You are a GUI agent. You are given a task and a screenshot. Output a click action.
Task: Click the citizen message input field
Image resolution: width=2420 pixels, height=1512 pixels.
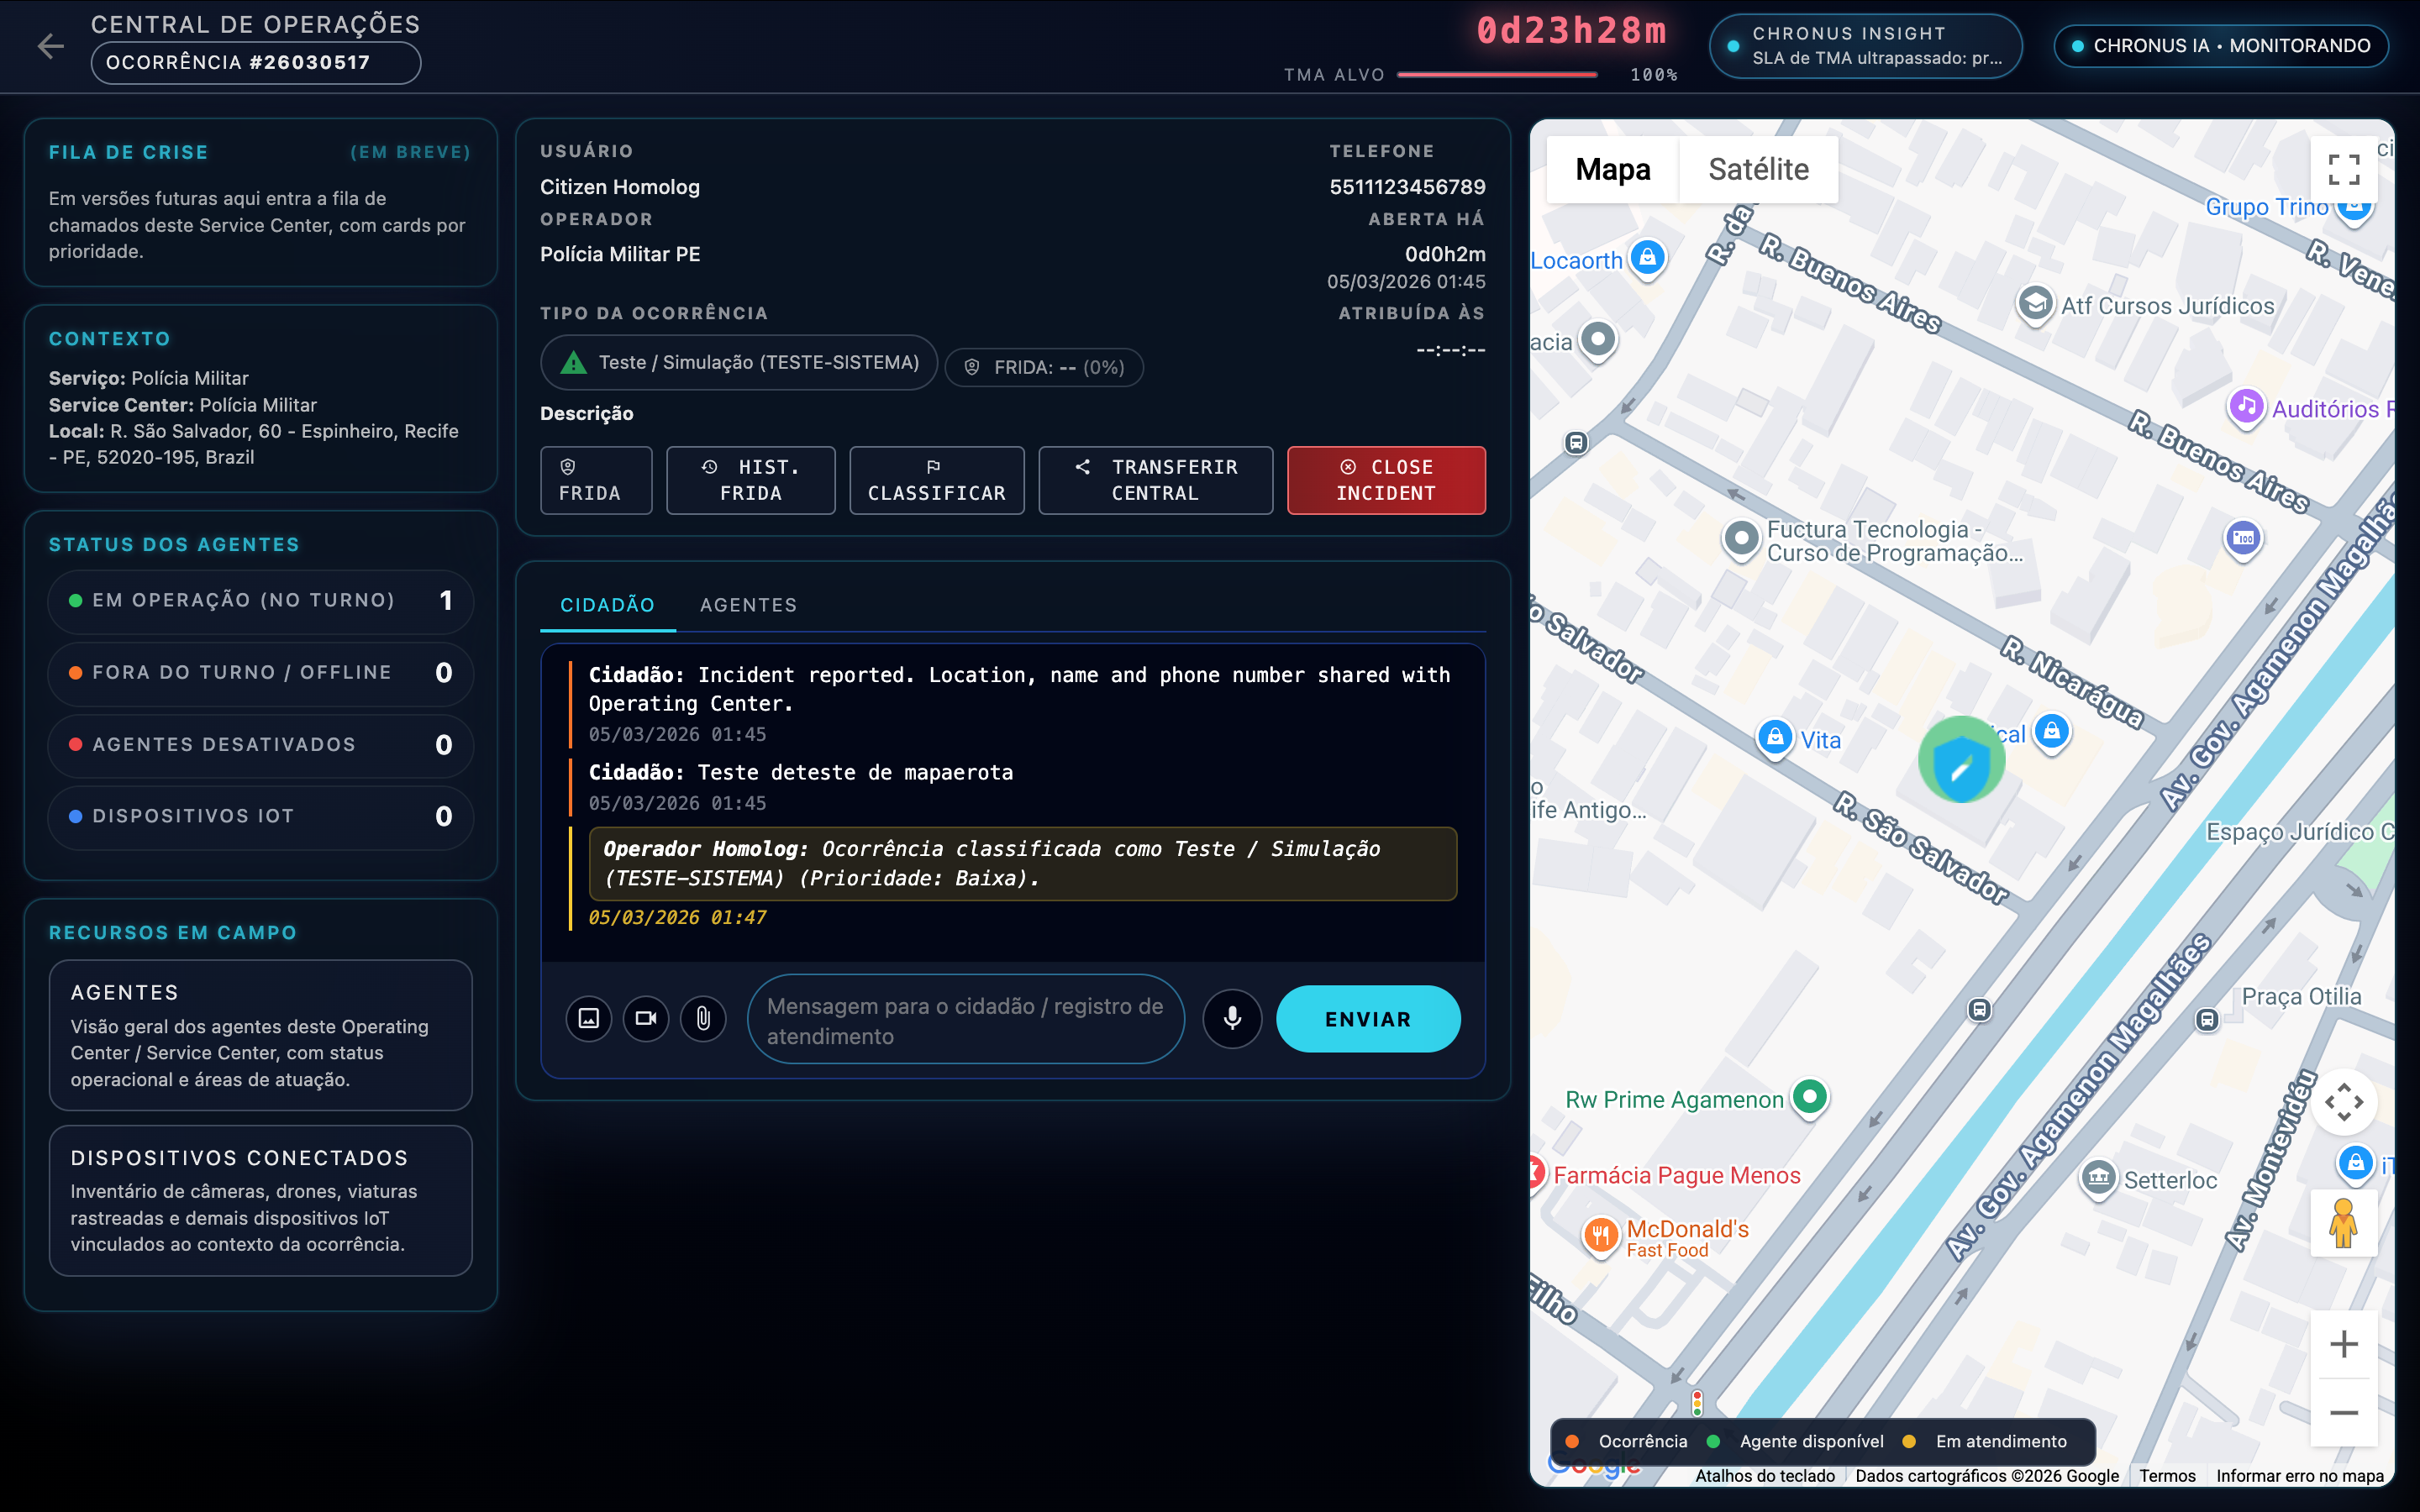click(x=965, y=1020)
